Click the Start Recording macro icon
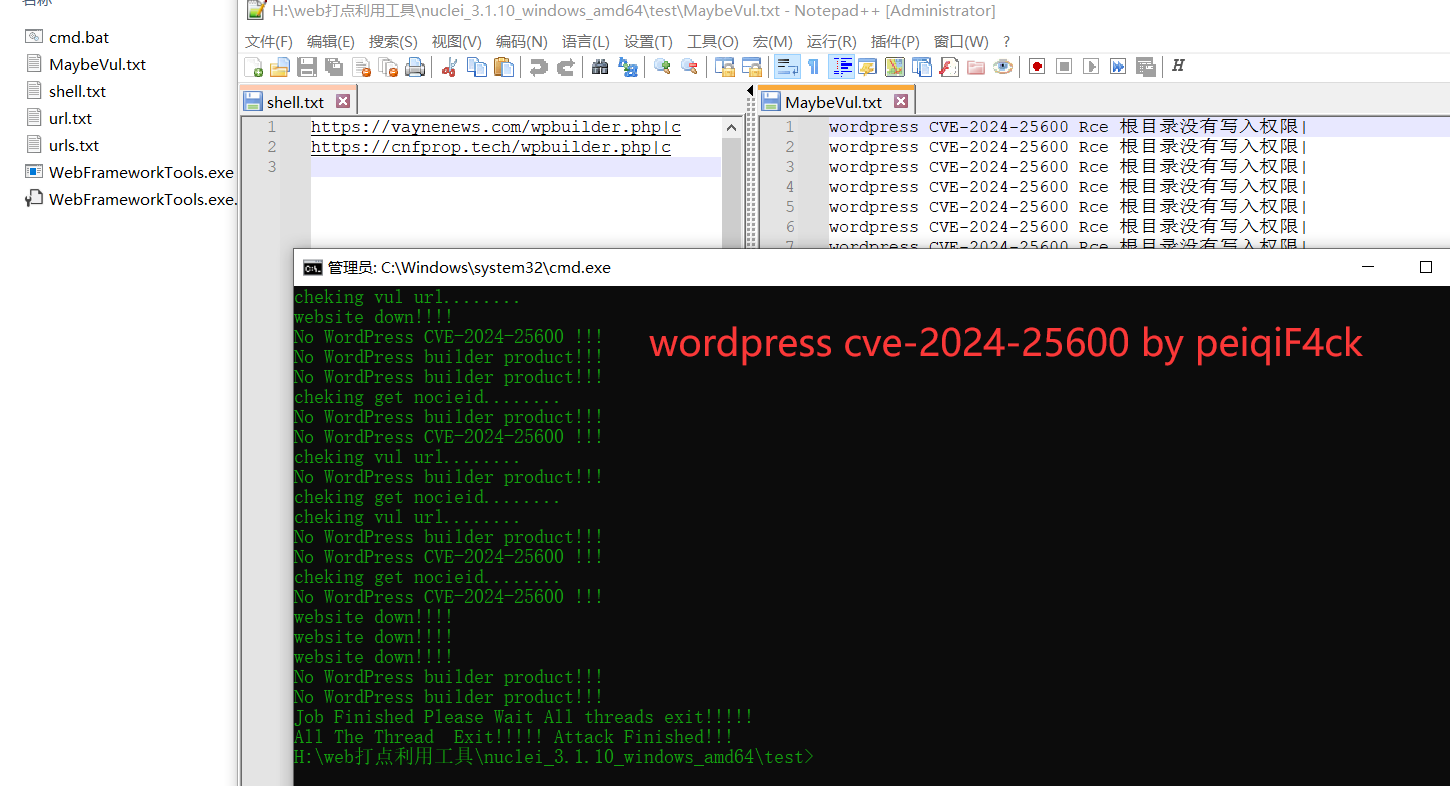 click(x=1037, y=67)
